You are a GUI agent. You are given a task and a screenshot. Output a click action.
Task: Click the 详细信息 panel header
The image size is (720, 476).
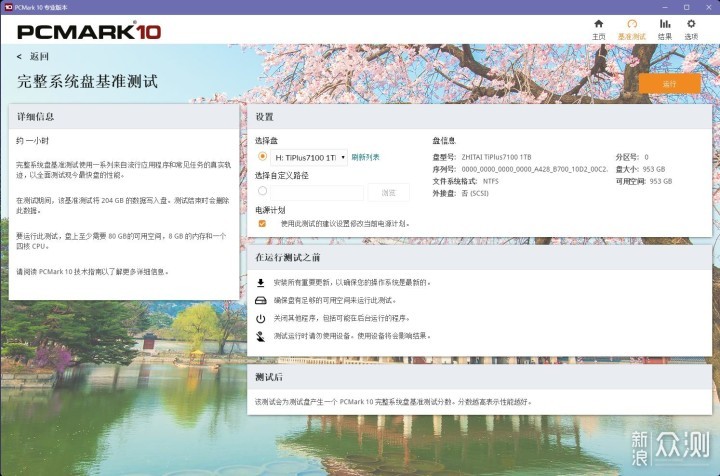[x=124, y=117]
